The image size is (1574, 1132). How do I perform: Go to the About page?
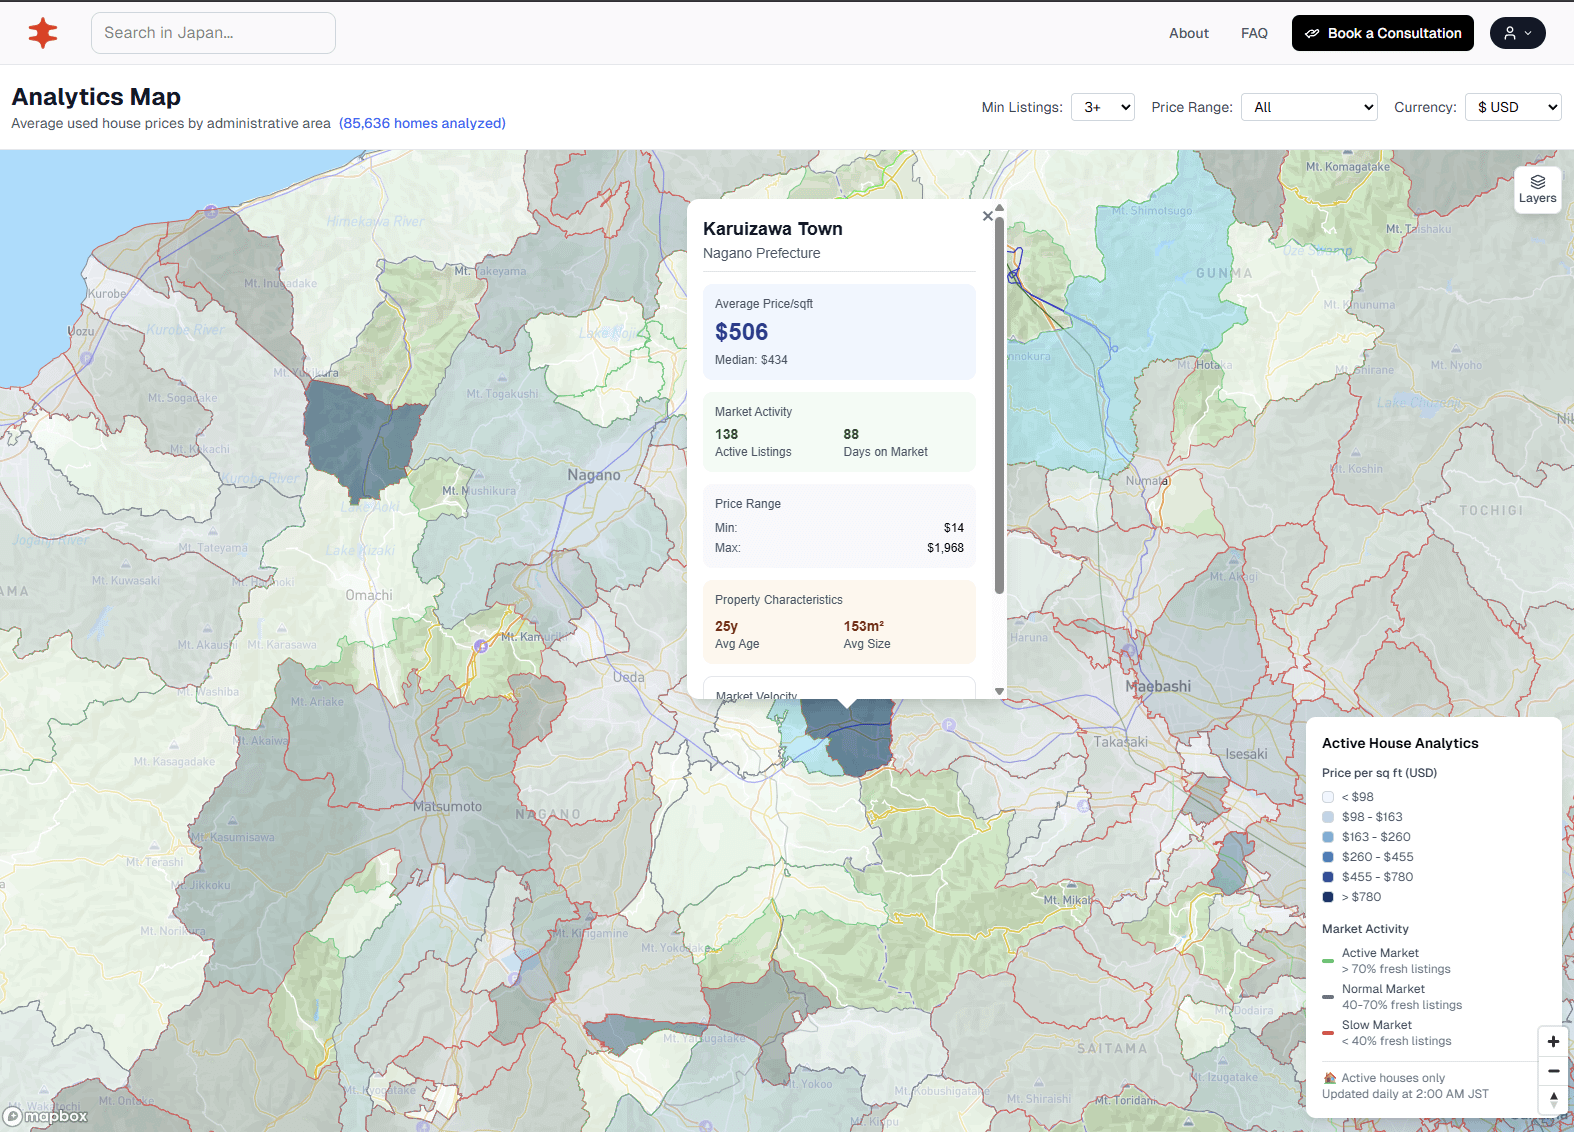click(1188, 33)
